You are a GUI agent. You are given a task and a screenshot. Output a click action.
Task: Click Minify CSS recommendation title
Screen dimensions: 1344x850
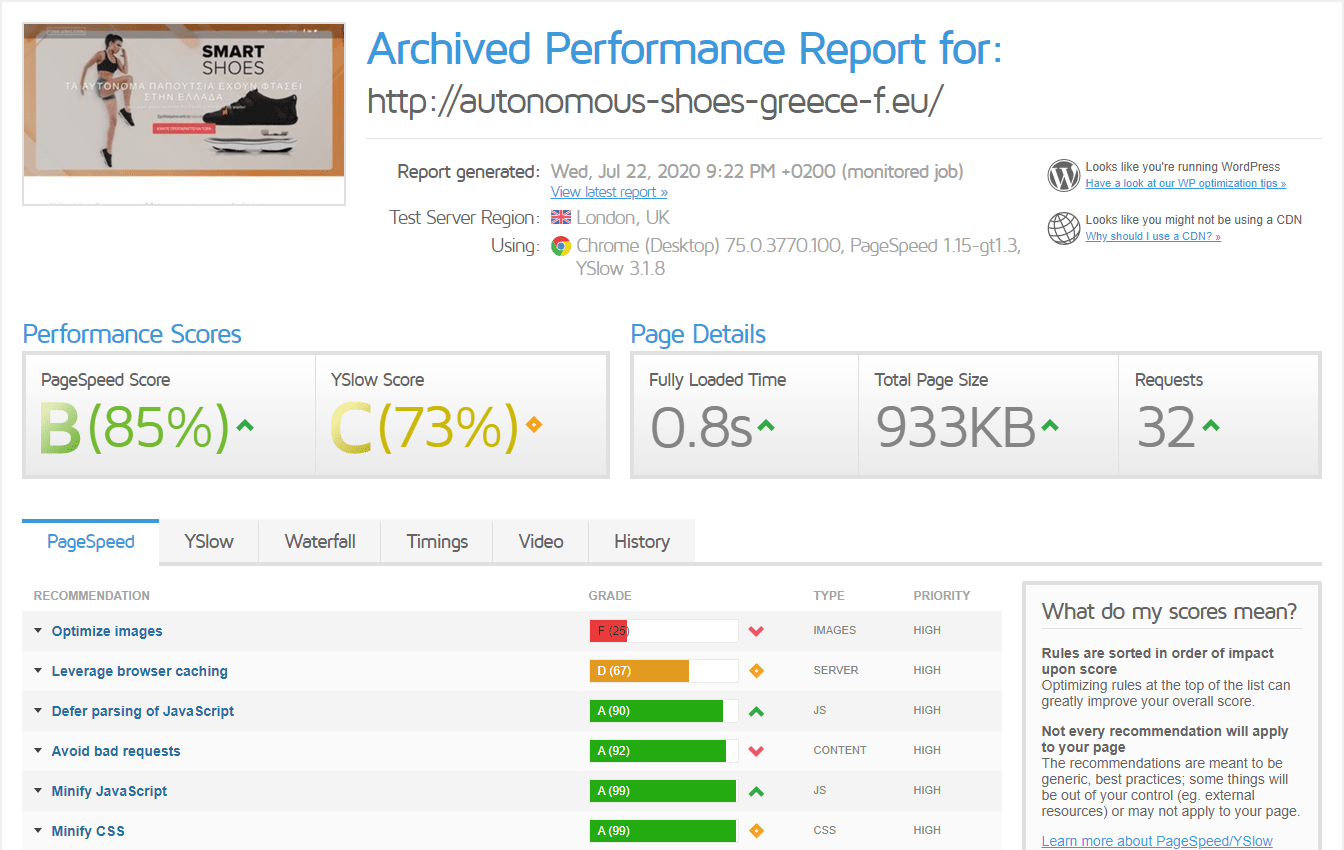(88, 831)
